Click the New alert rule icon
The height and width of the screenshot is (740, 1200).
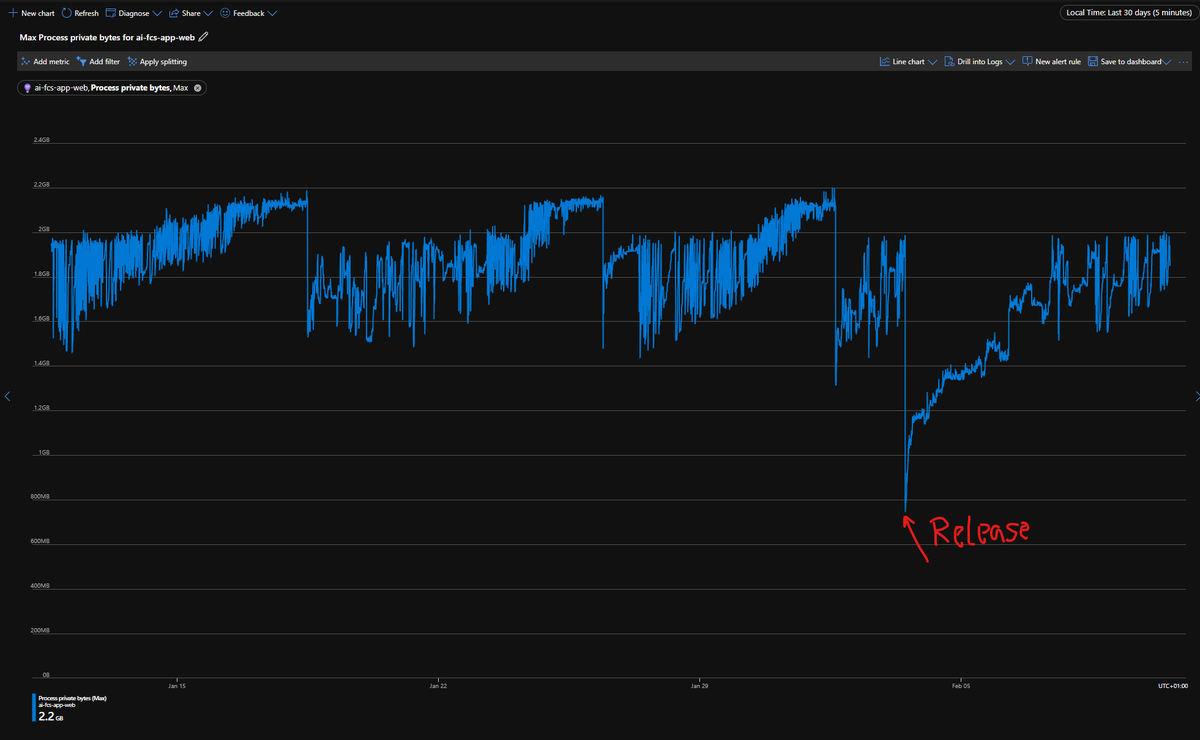[1027, 61]
